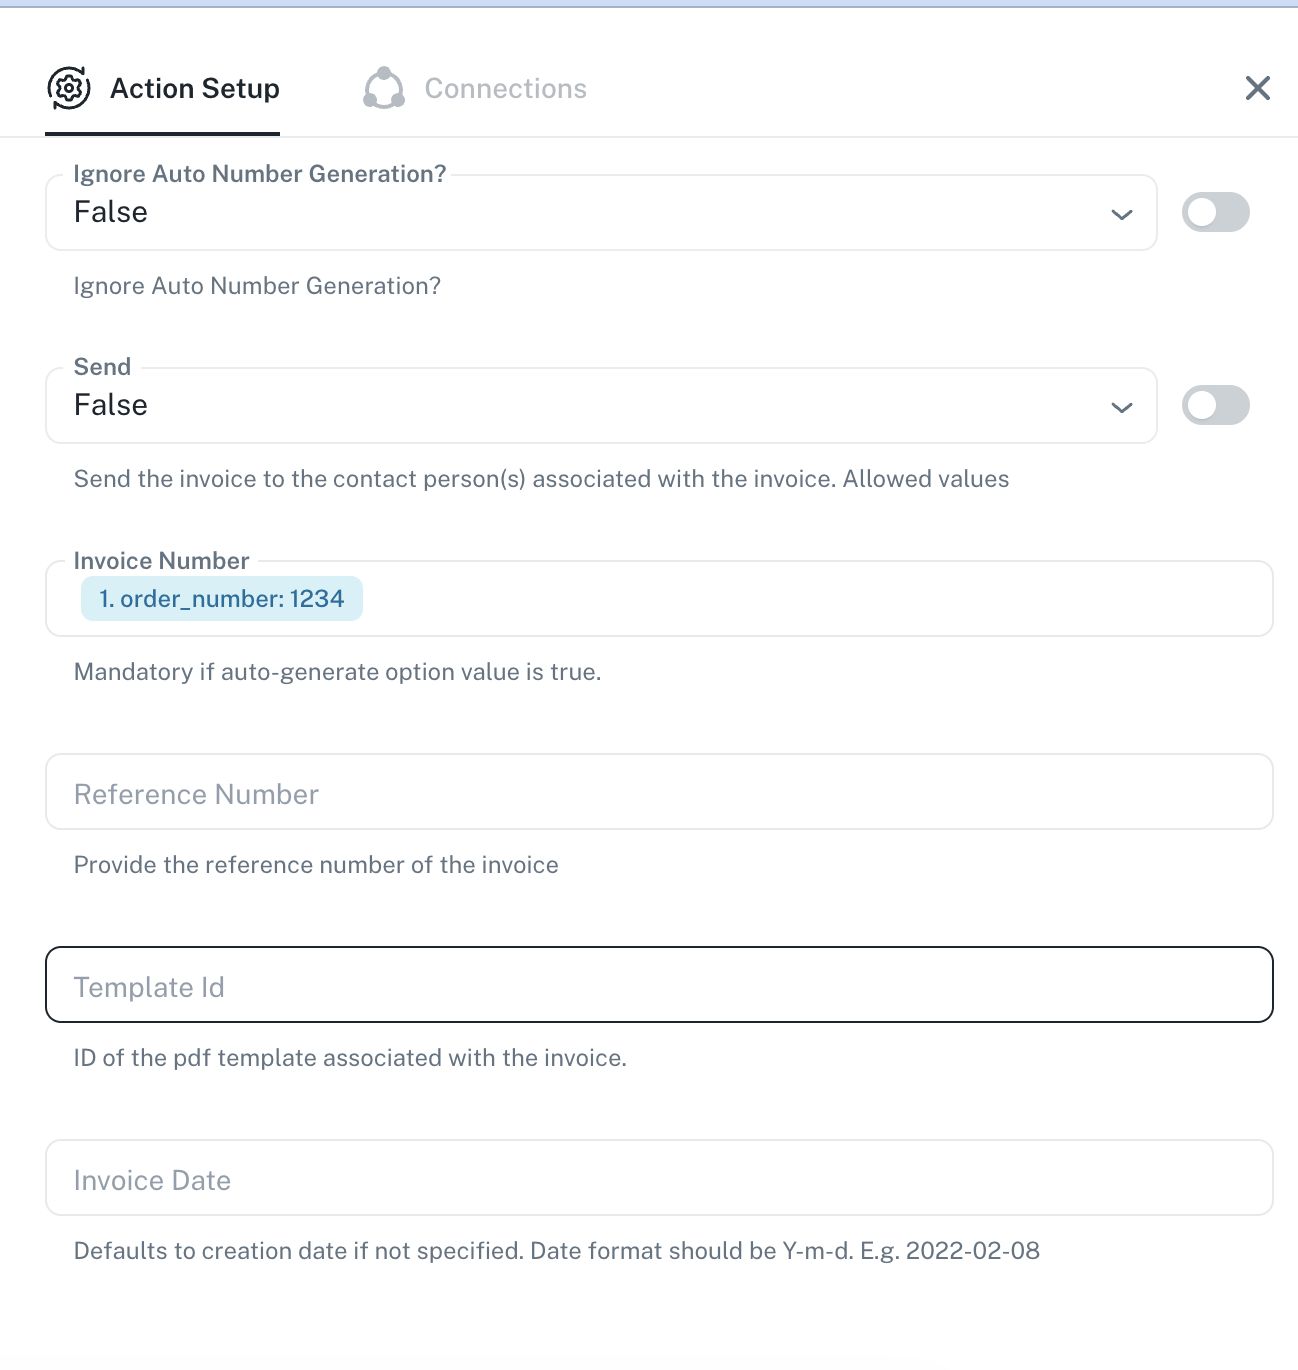Focus the Invoice Number field
This screenshot has width=1298, height=1370.
[800, 599]
